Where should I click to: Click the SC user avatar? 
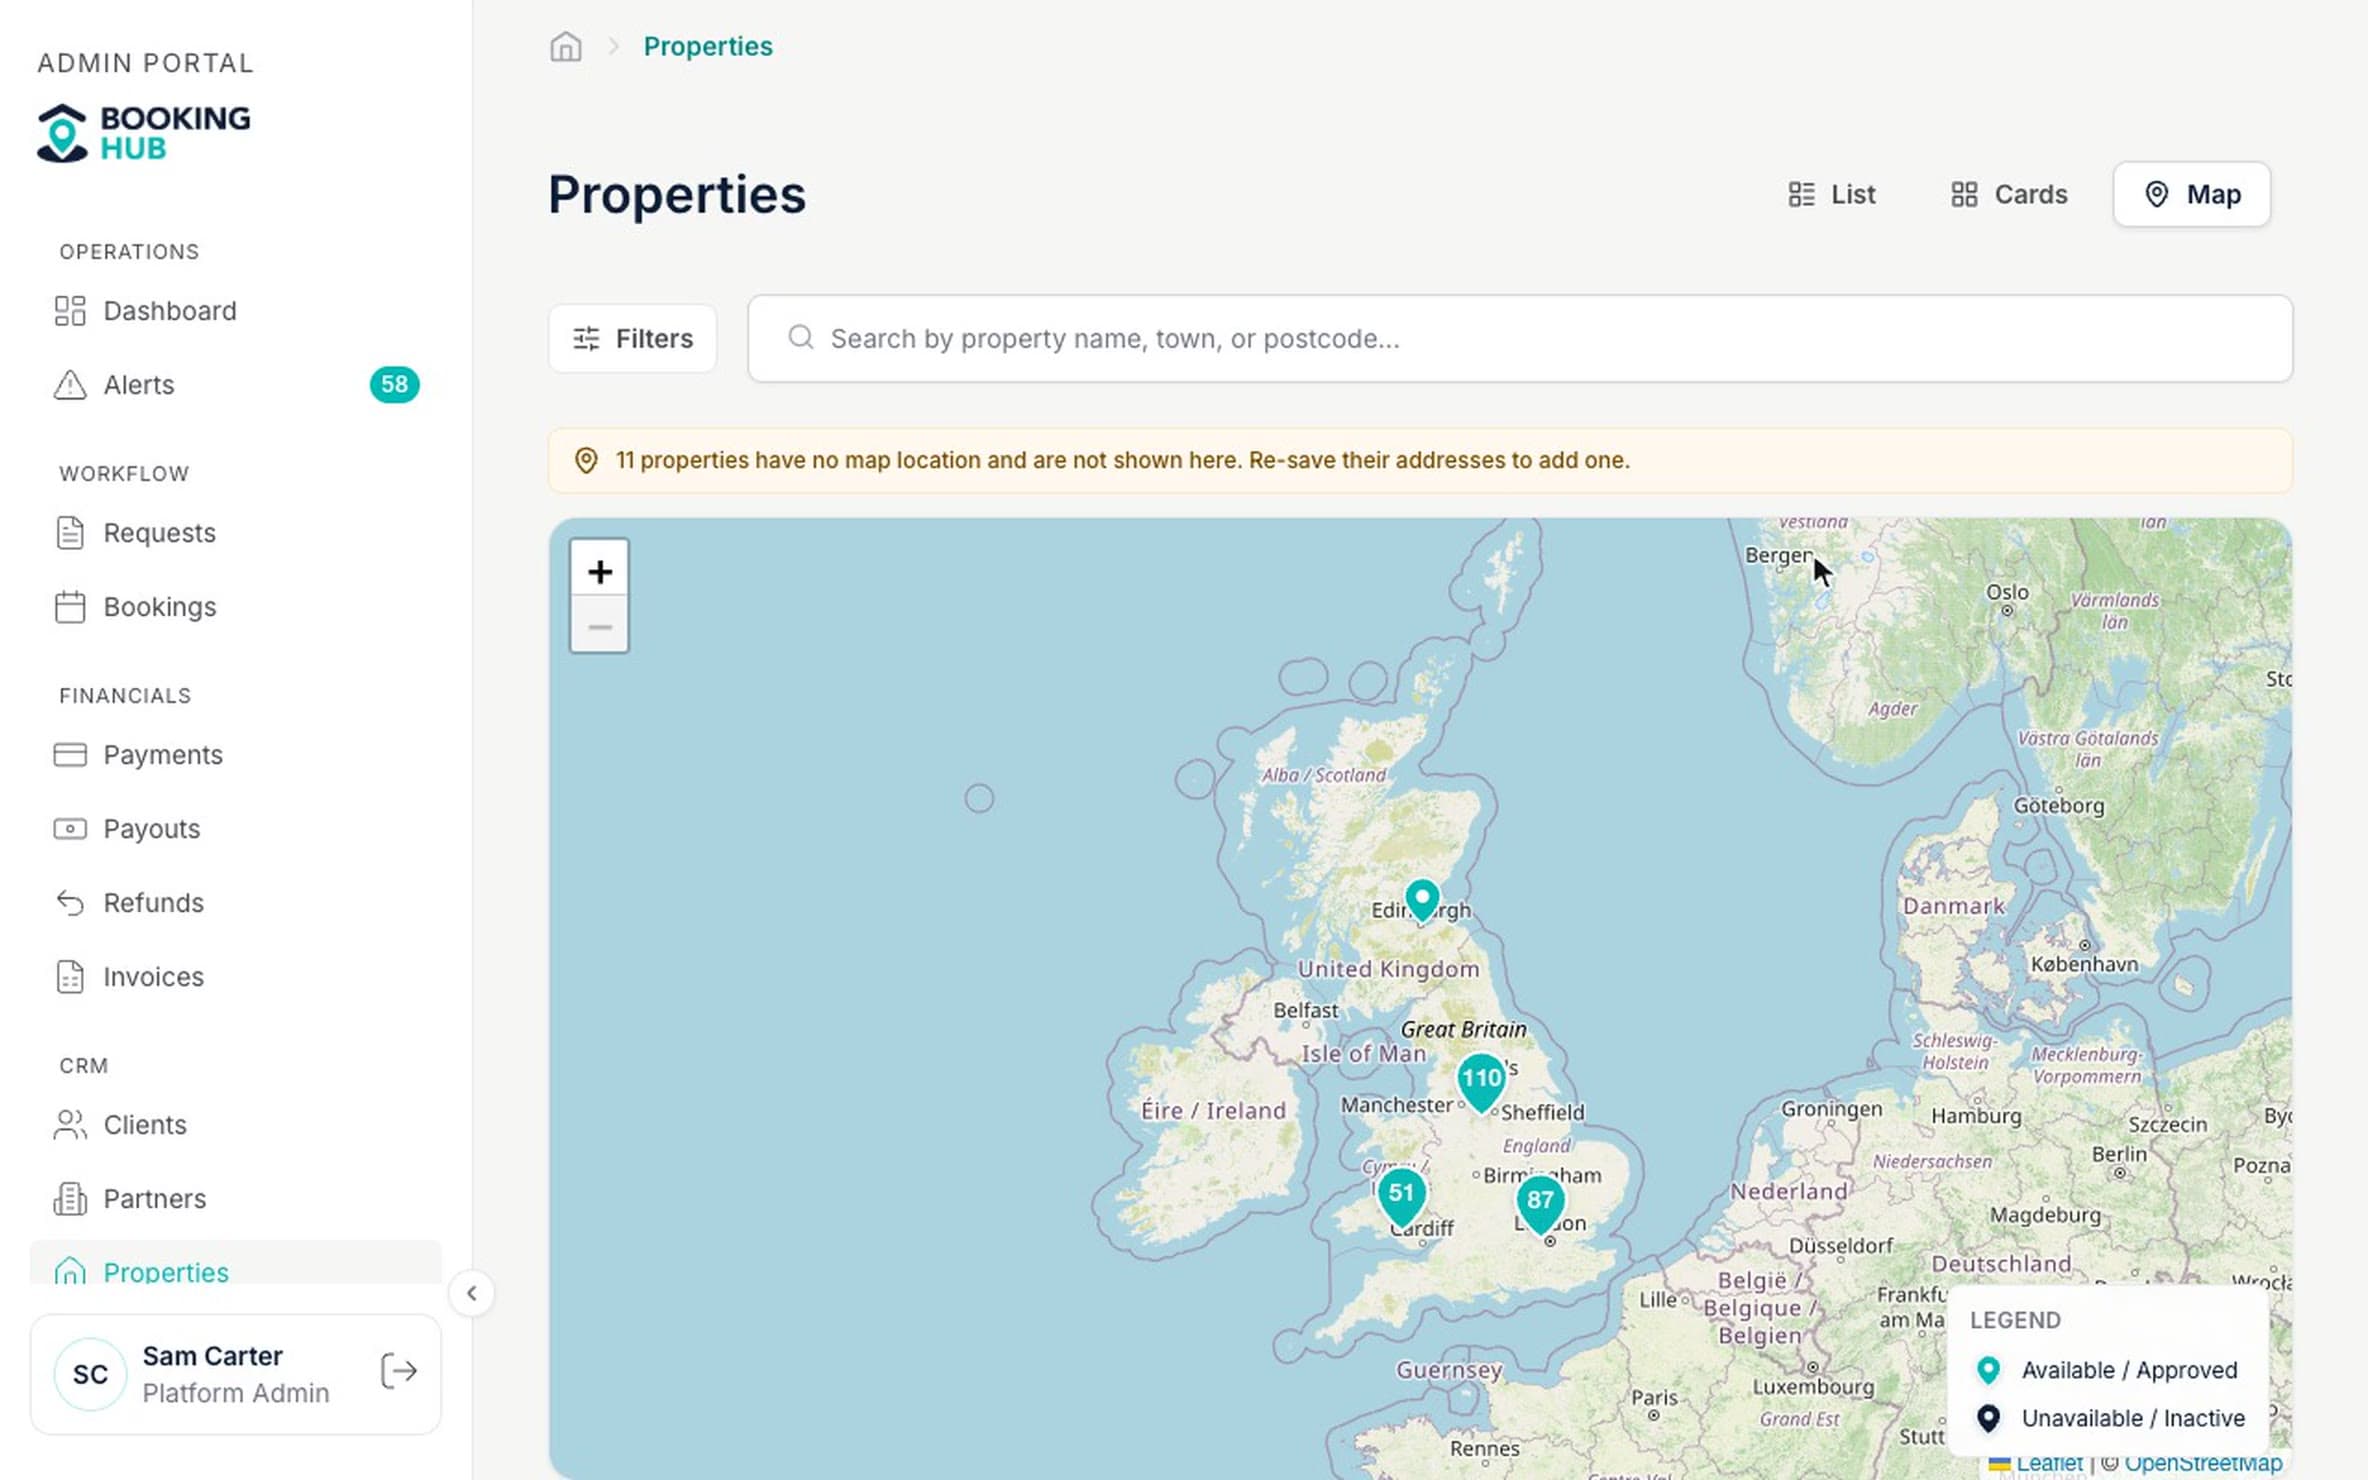[90, 1374]
